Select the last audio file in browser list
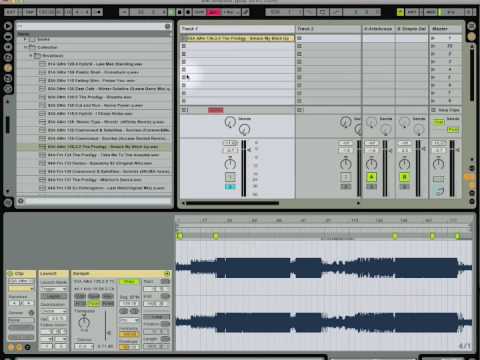Viewport: 480px width, 360px height. 94,188
